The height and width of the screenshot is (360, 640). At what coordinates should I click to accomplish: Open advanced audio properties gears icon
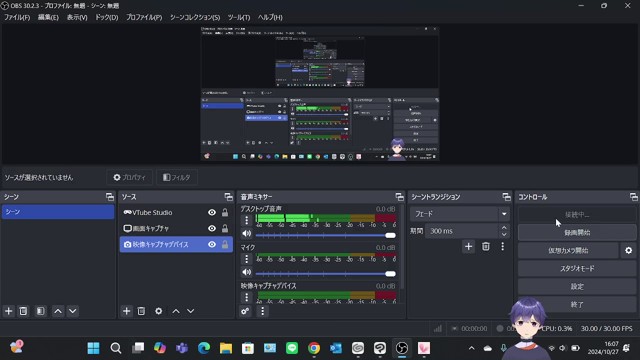pos(245,311)
